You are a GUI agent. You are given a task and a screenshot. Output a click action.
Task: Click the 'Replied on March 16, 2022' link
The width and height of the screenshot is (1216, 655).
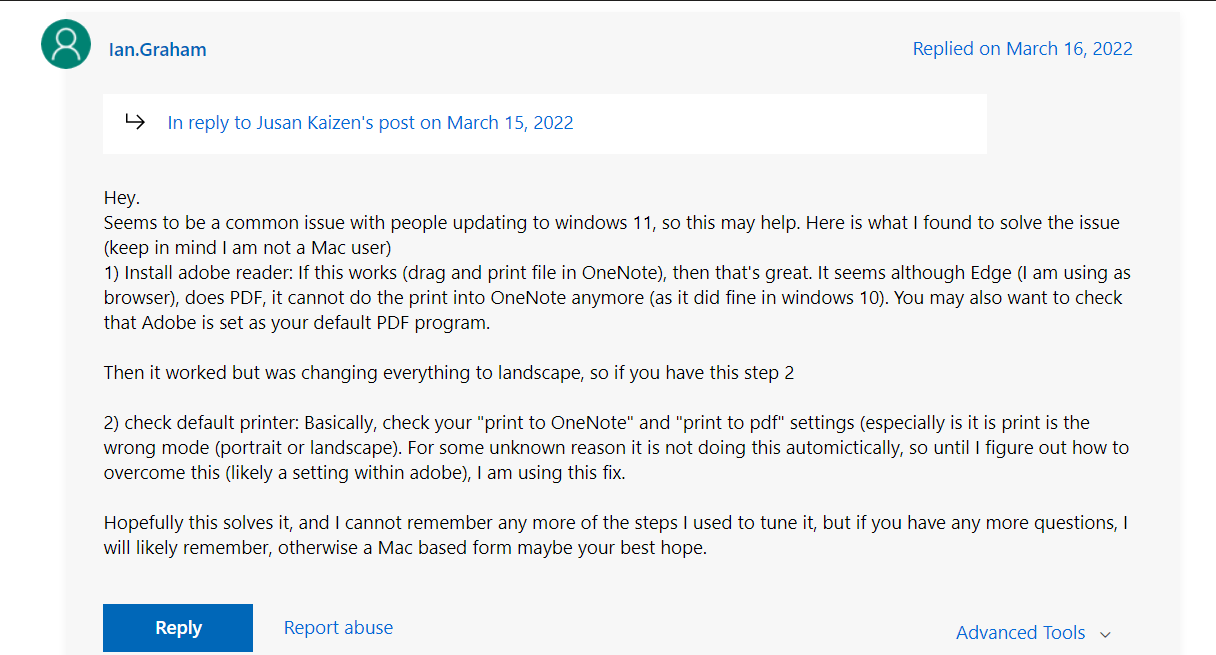[1022, 48]
